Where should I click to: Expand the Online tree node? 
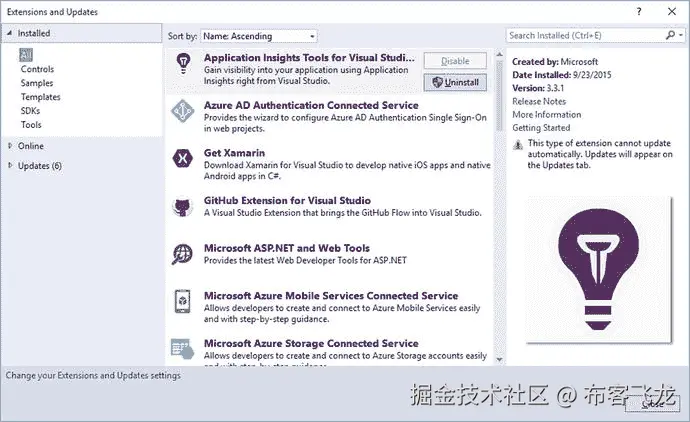point(10,146)
